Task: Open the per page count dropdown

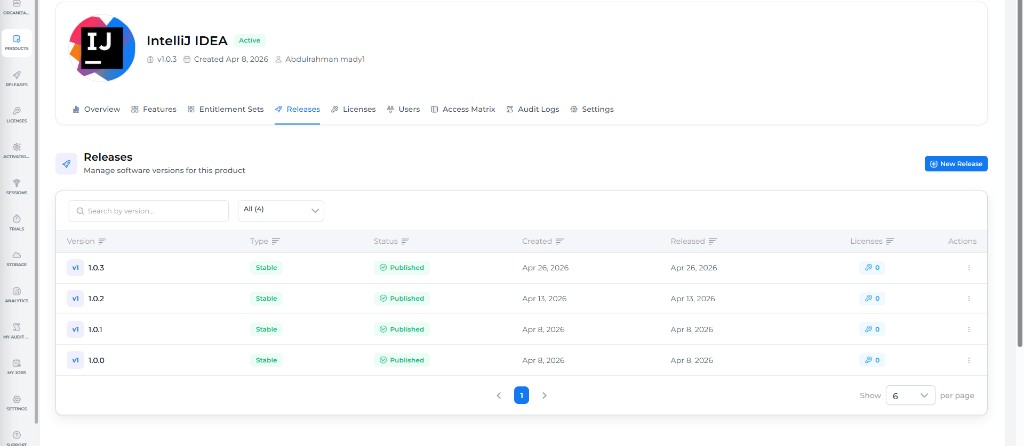Action: tap(910, 396)
